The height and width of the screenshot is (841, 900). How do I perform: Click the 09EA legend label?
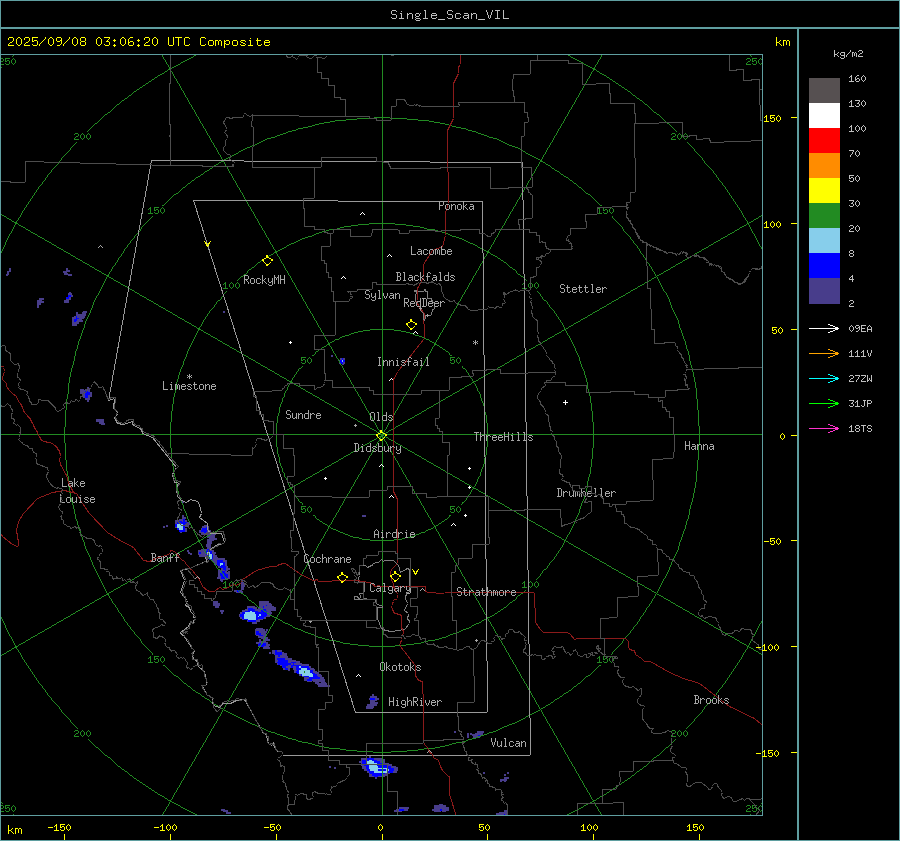tap(860, 328)
